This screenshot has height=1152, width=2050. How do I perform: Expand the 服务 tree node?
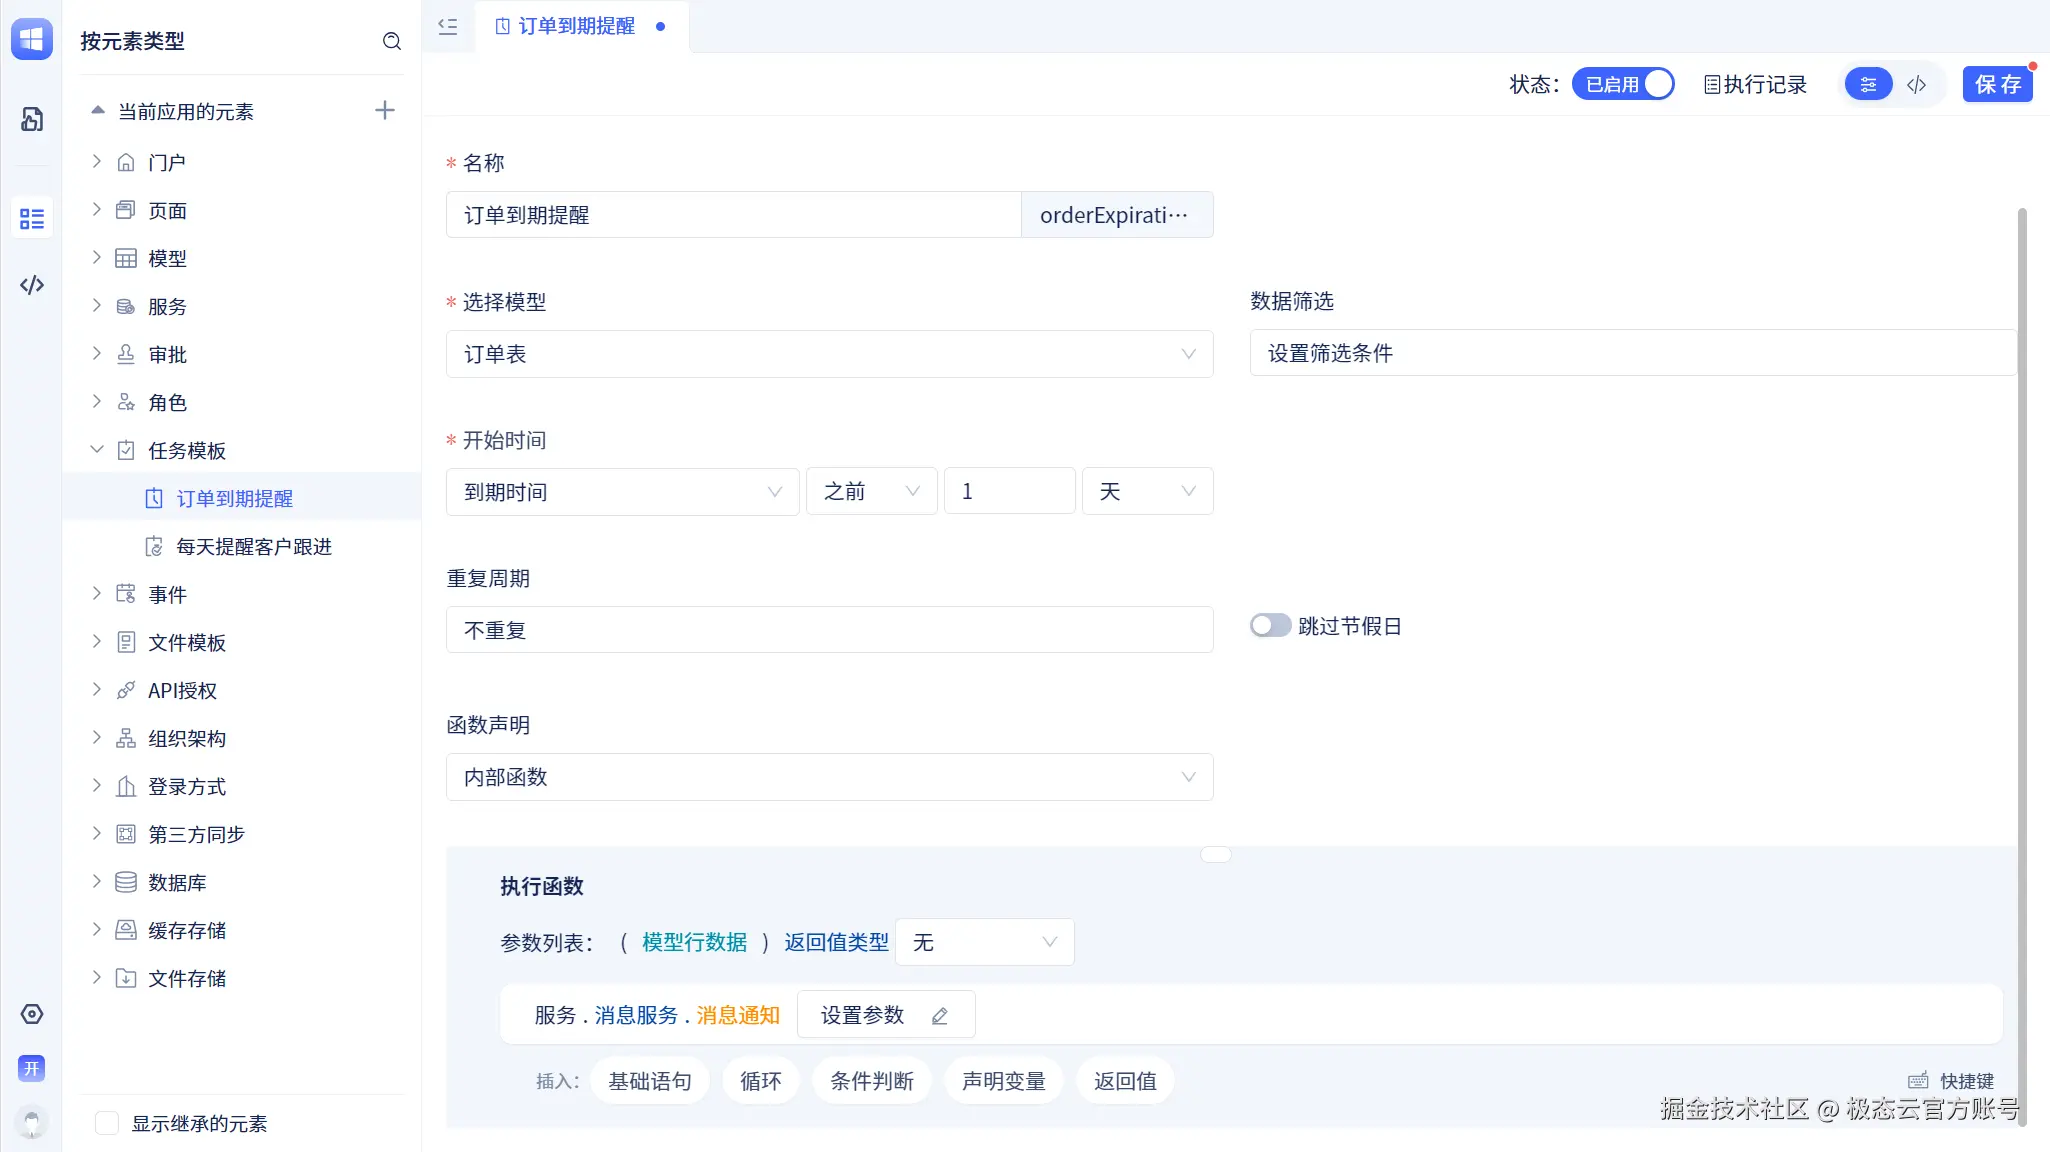point(97,306)
